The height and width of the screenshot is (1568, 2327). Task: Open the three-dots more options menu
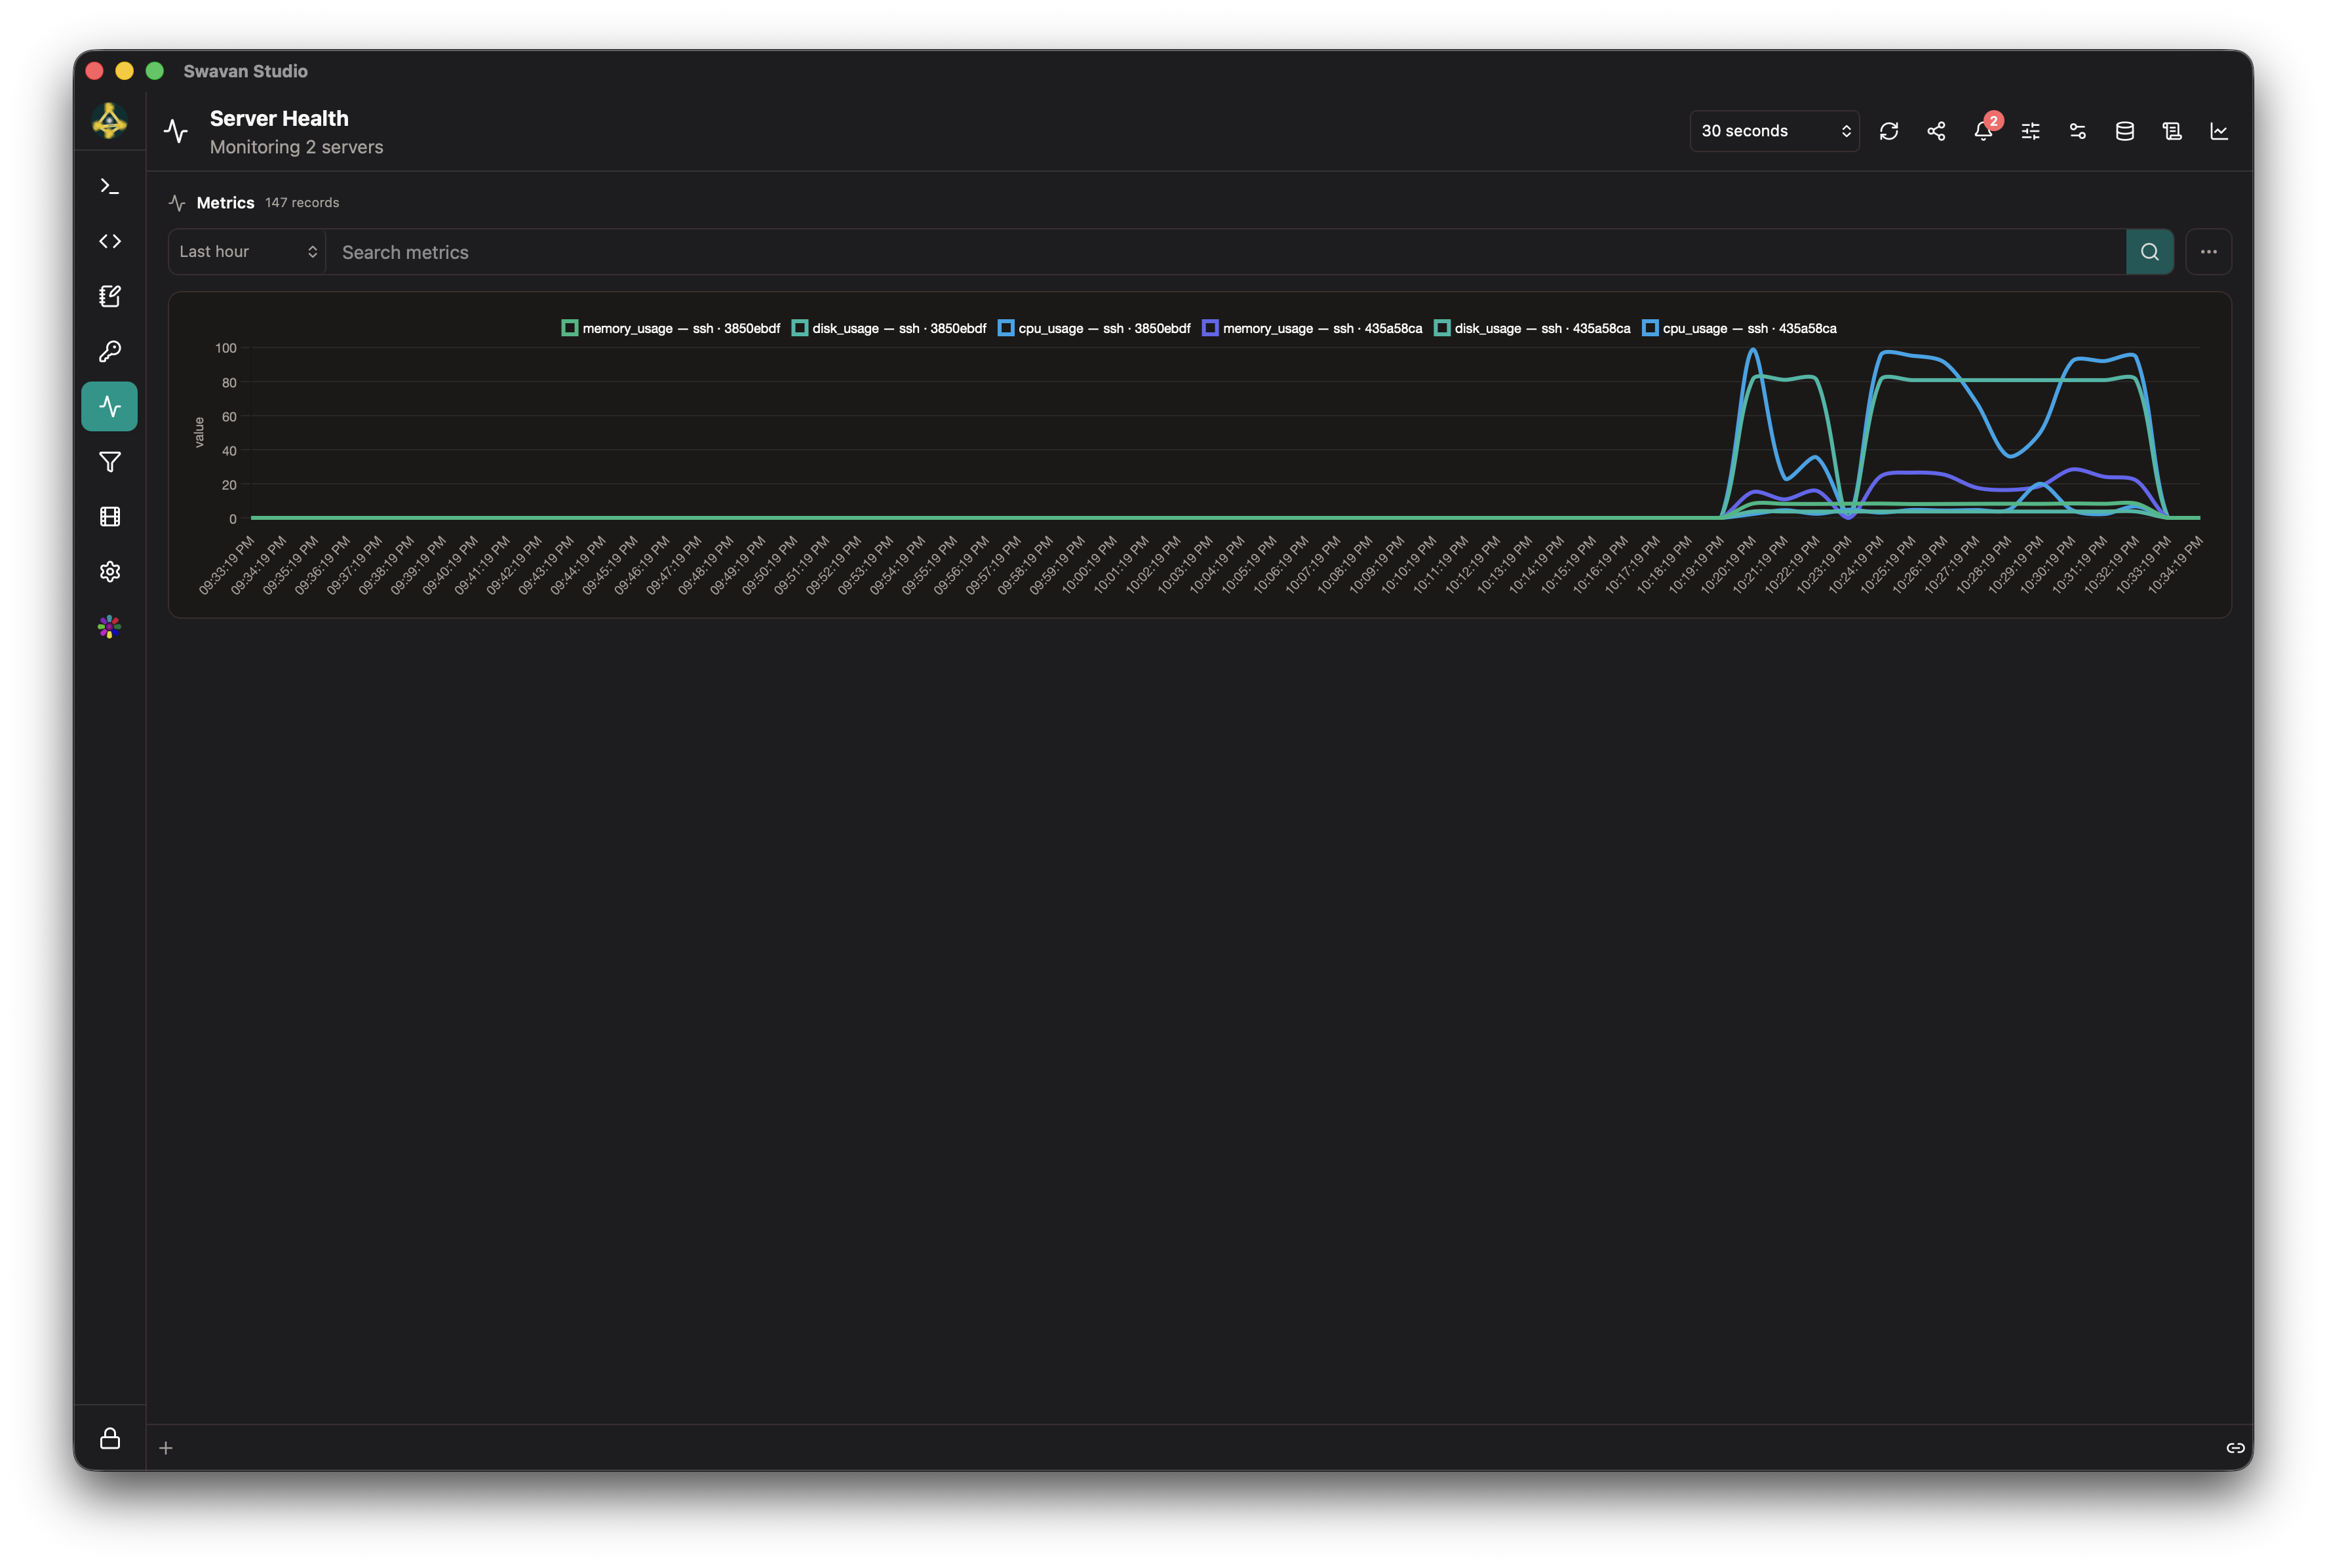pos(2208,252)
